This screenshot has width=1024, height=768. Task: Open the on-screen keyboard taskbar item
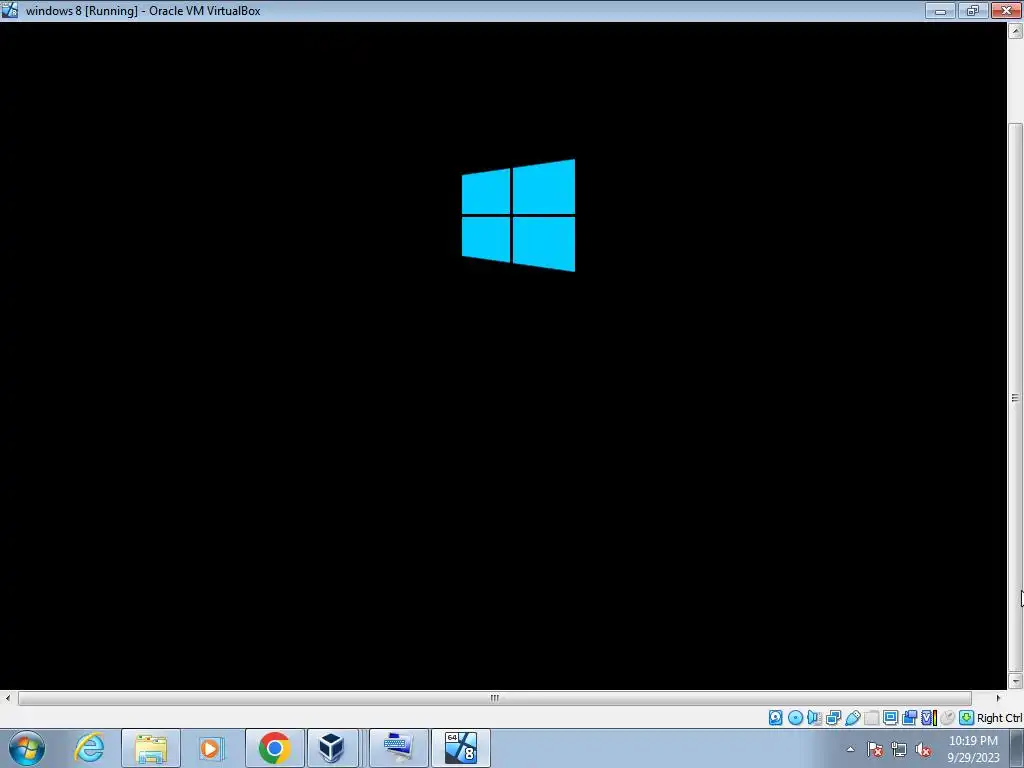[399, 748]
